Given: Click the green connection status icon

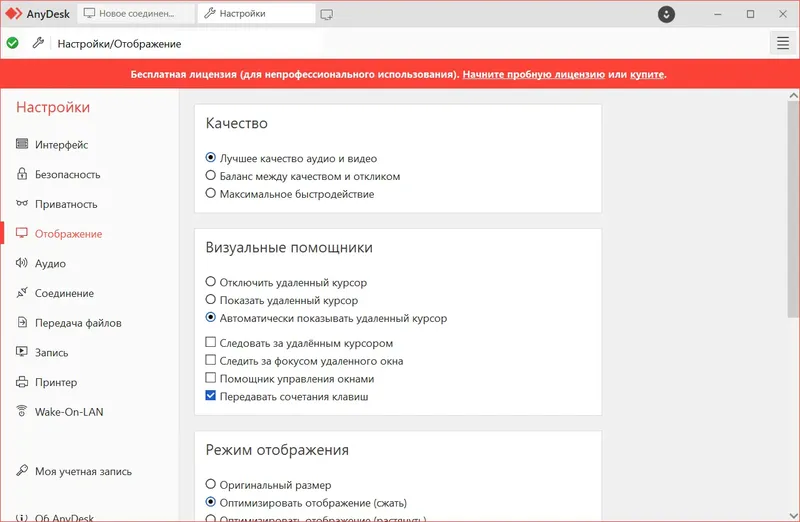Looking at the screenshot, I should tap(12, 43).
